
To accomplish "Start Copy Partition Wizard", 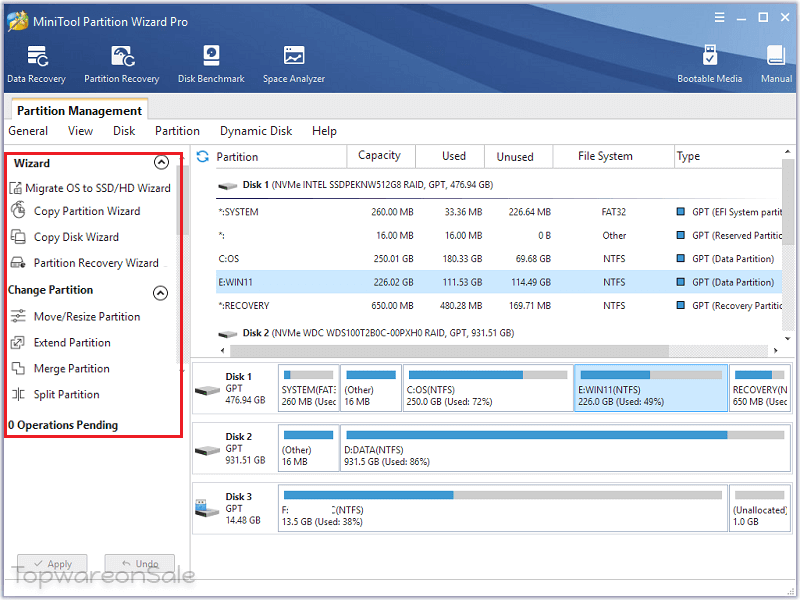I will click(76, 211).
